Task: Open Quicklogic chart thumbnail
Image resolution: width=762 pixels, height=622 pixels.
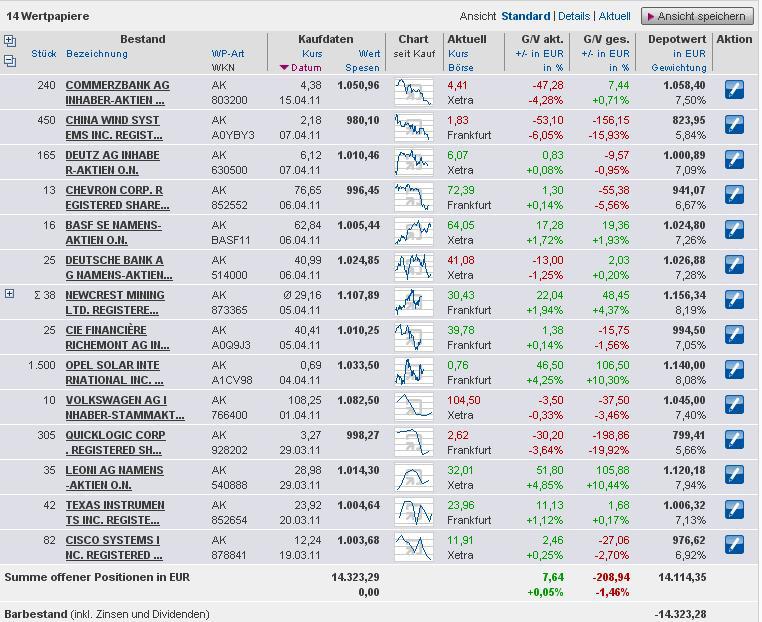Action: click(x=414, y=442)
